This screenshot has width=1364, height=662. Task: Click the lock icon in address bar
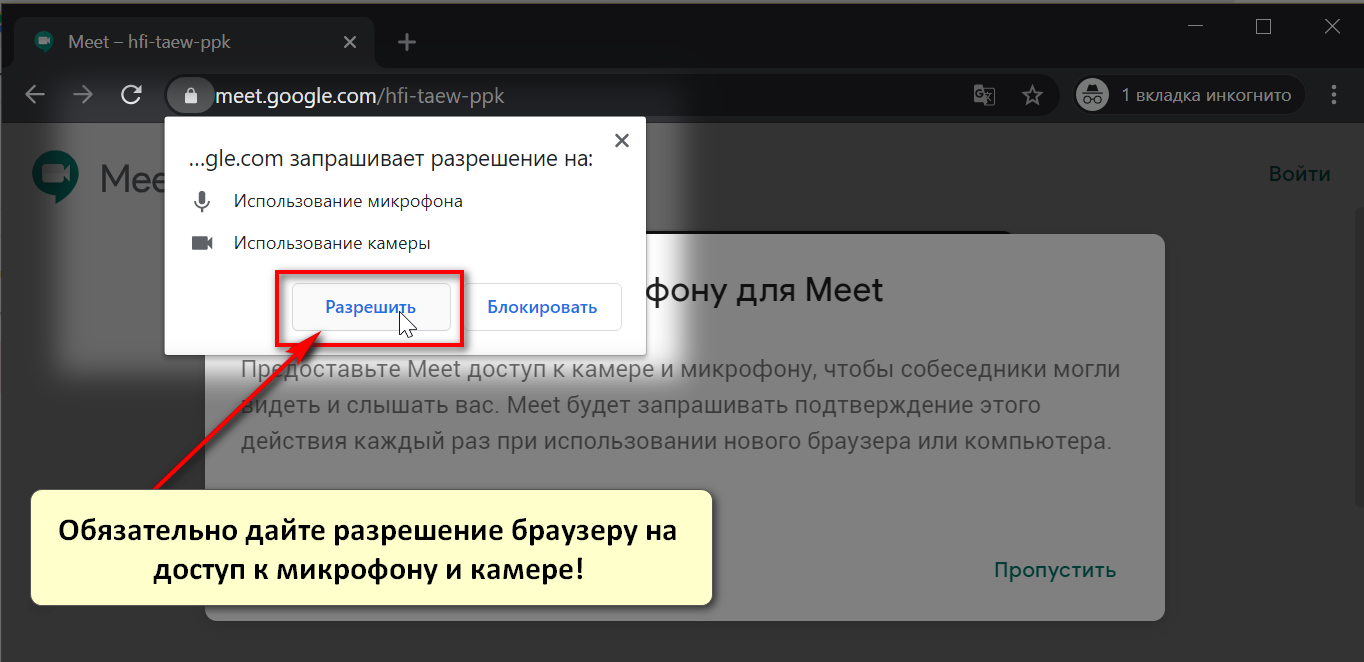pyautogui.click(x=190, y=95)
